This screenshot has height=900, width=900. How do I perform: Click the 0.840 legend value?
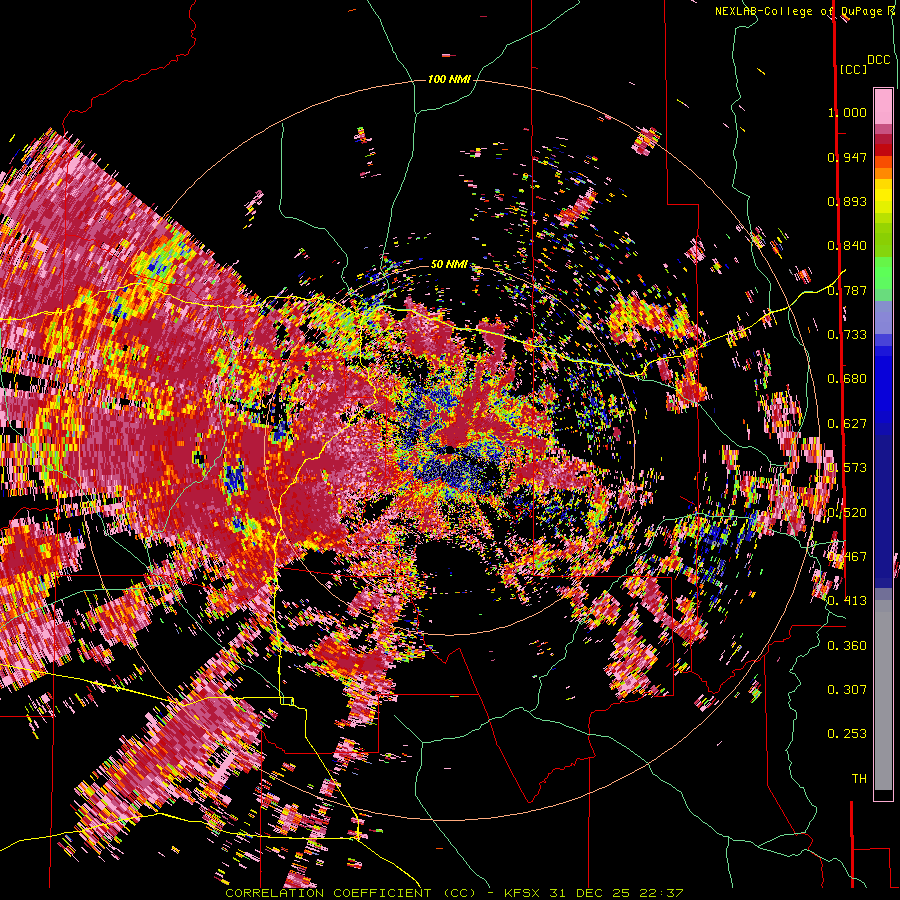click(847, 246)
